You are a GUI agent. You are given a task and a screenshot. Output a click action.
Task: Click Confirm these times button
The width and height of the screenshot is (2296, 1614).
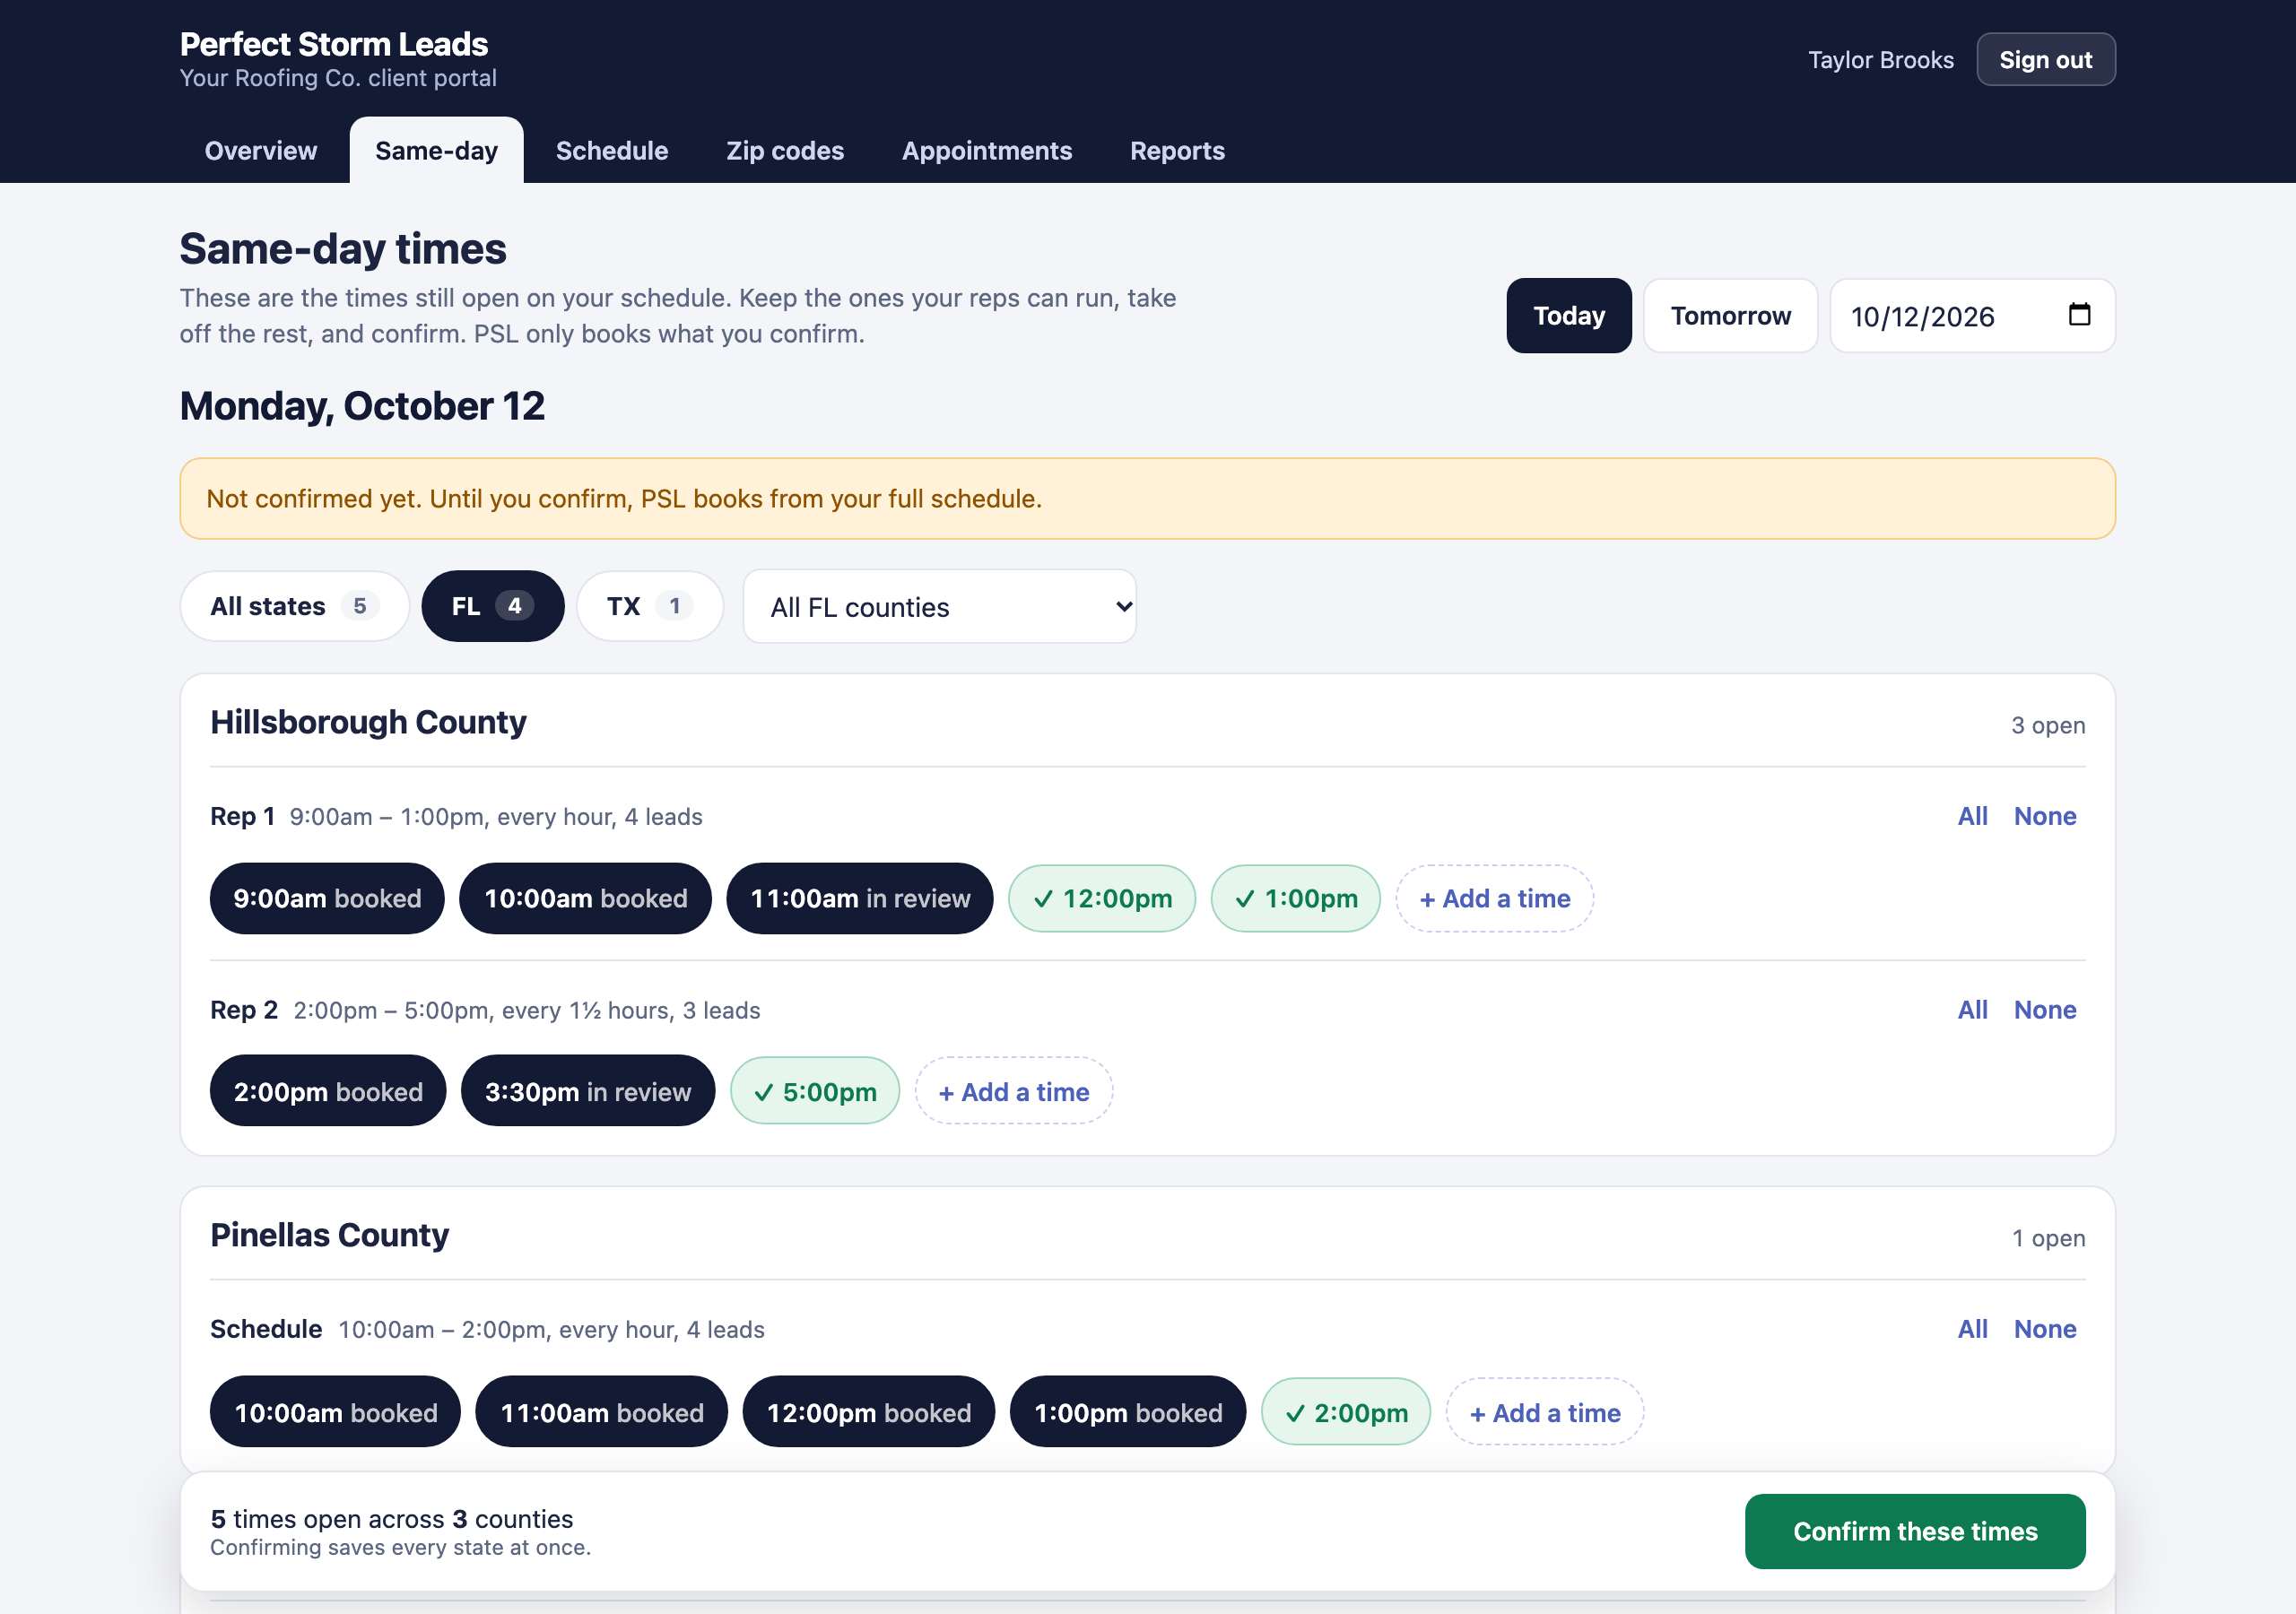[1914, 1531]
